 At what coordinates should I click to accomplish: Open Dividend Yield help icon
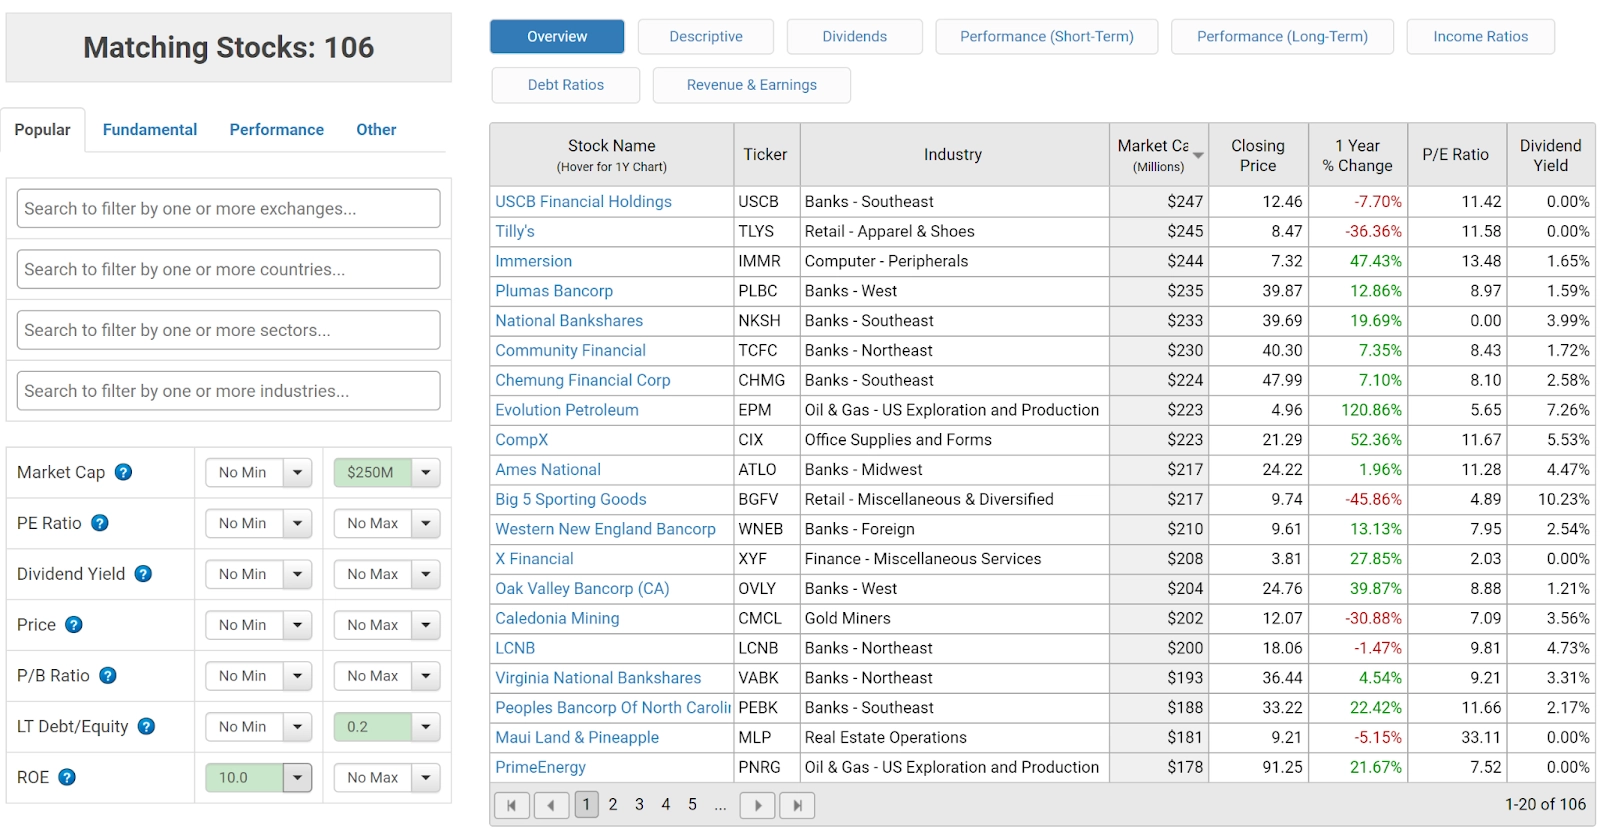[x=143, y=574]
